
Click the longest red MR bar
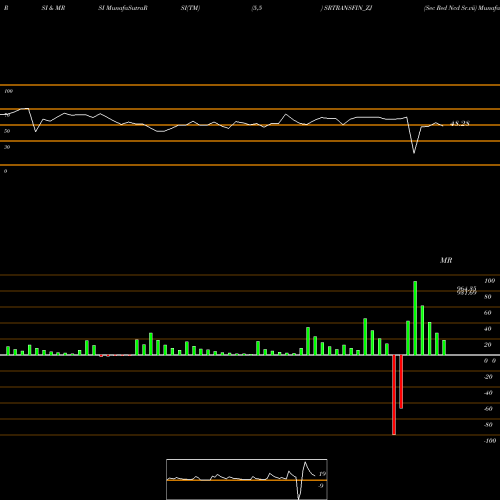(x=394, y=395)
